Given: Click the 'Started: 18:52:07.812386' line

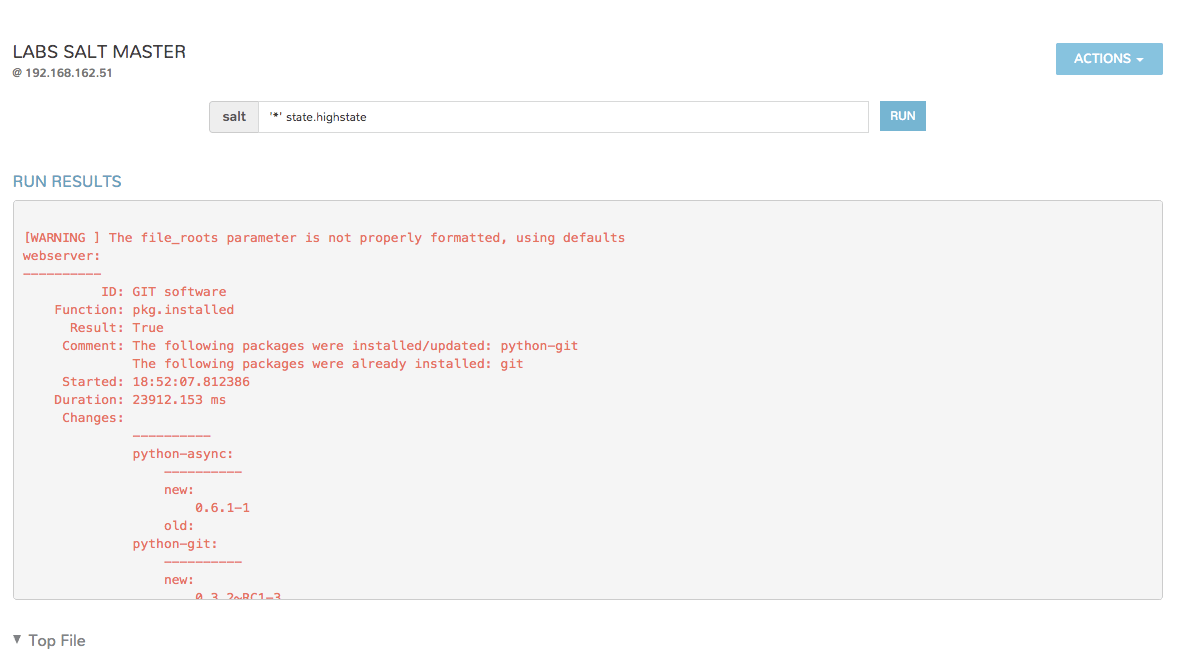Looking at the screenshot, I should click(x=156, y=382).
